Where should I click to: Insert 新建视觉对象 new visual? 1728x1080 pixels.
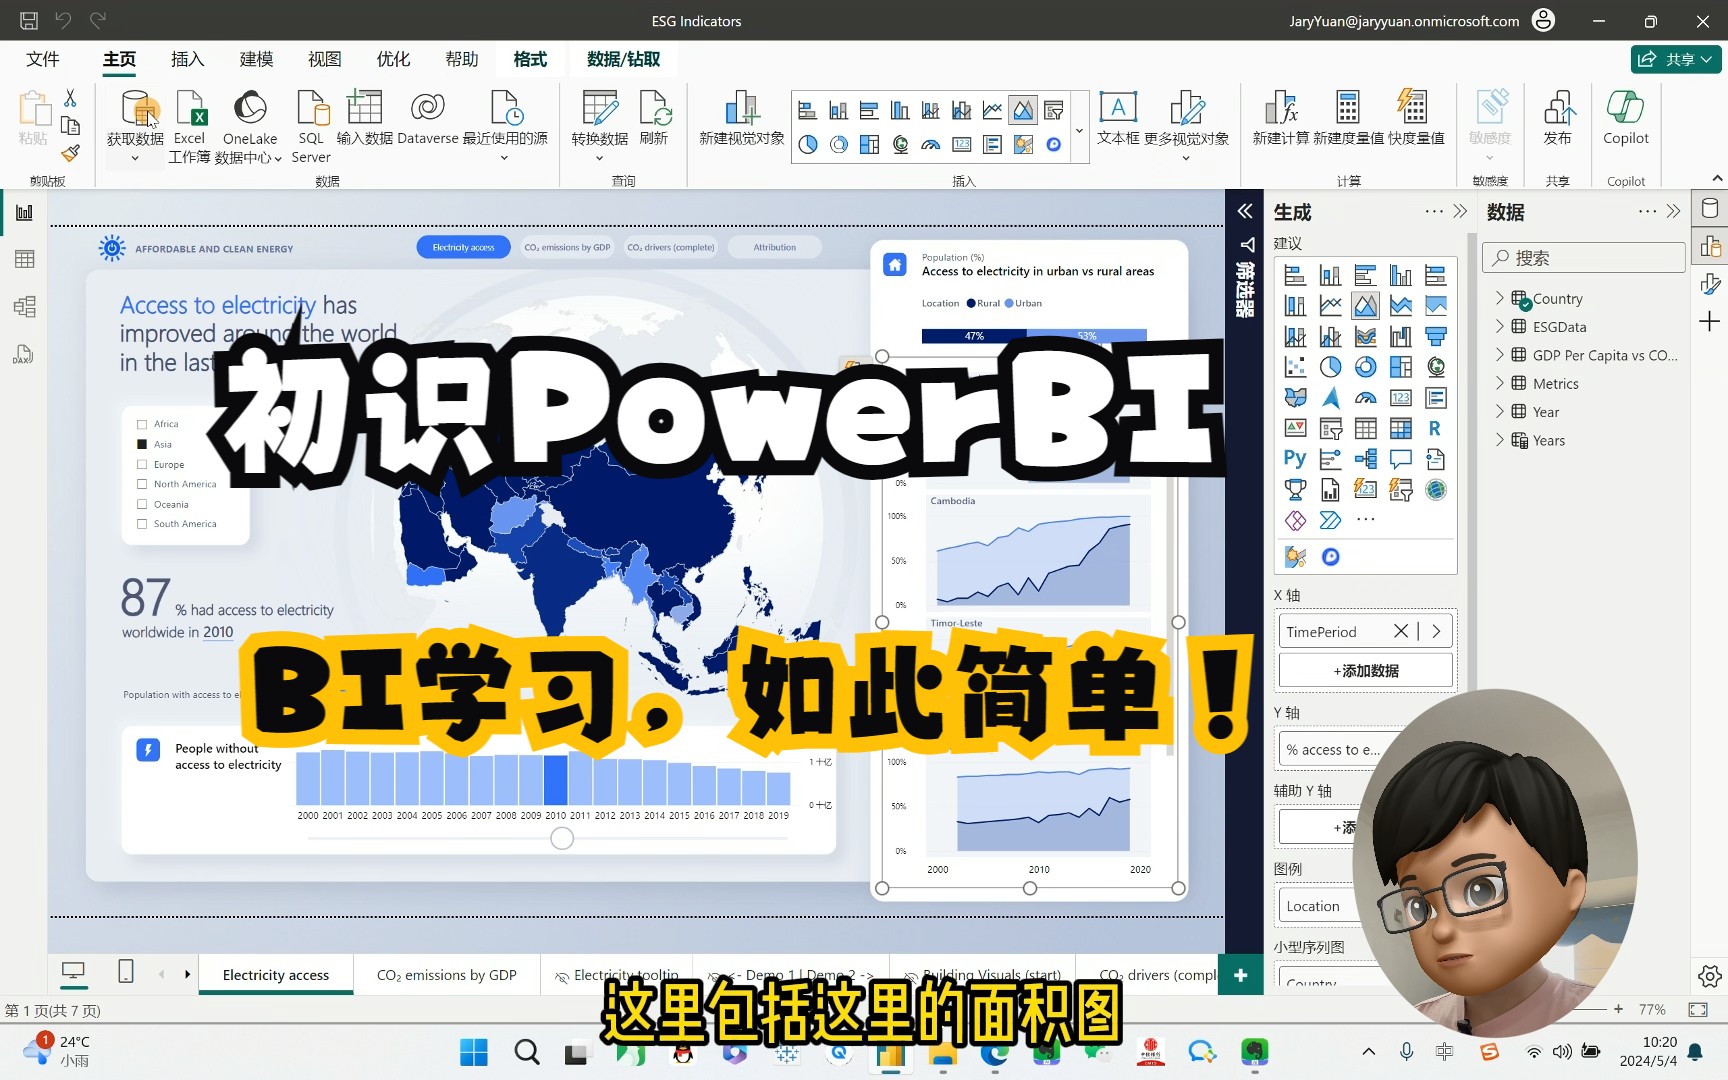click(x=741, y=118)
